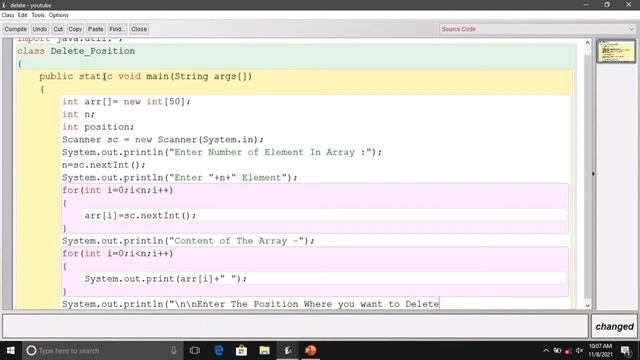The width and height of the screenshot is (640, 360).
Task: Click the 'System.out.print(arr[i]+" ");' line
Action: [165, 279]
